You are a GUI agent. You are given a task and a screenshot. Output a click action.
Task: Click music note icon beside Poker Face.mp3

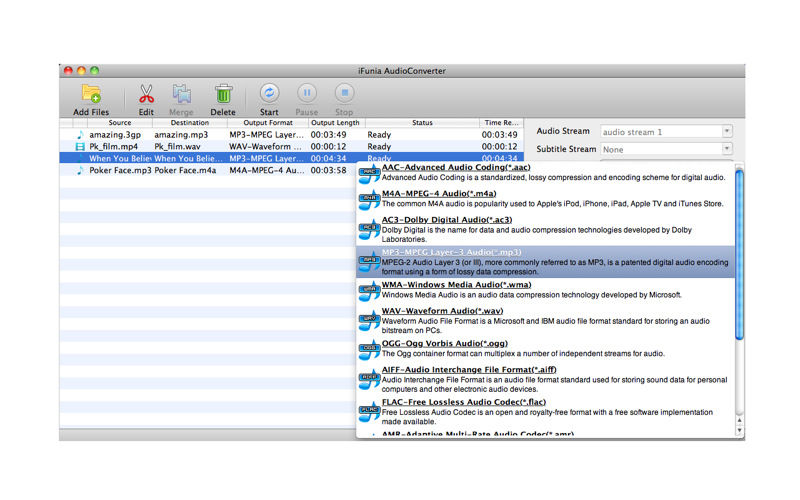click(x=80, y=170)
